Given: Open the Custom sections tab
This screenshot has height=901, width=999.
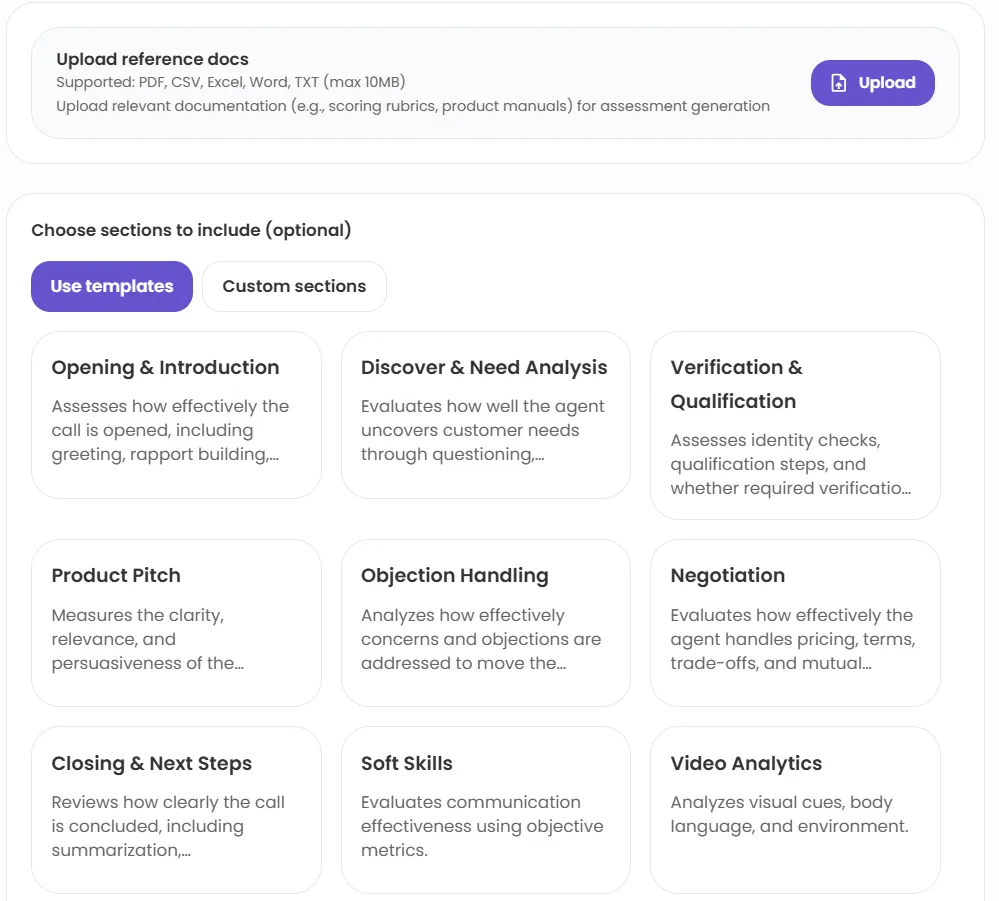Looking at the screenshot, I should point(294,286).
